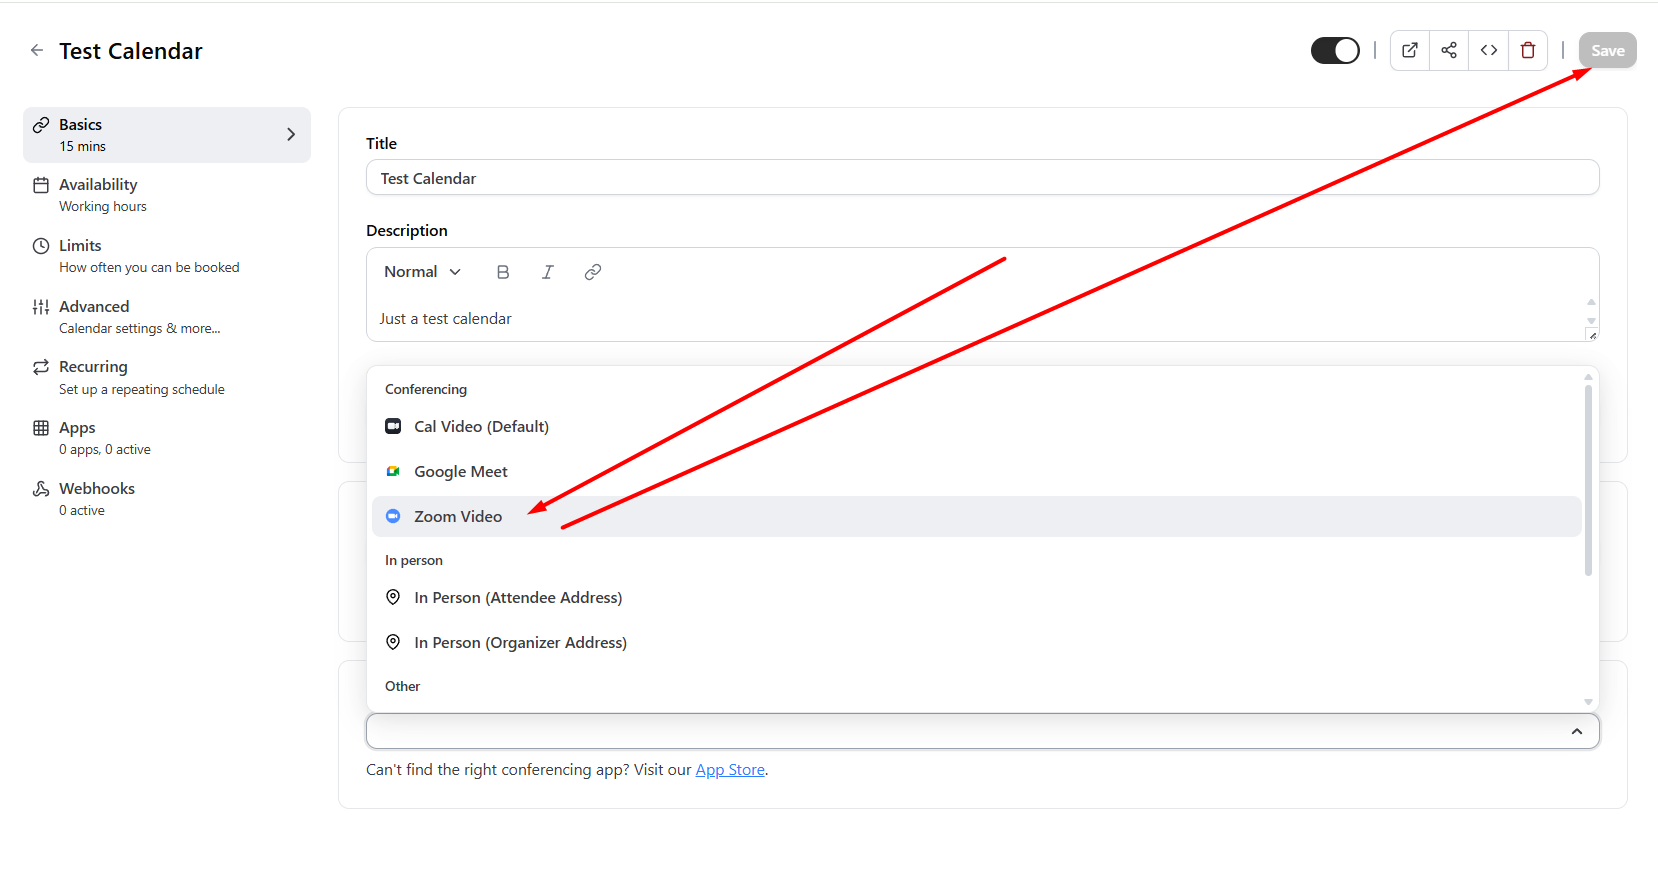Toggle italic formatting in description
Image resolution: width=1658 pixels, height=869 pixels.
[548, 272]
